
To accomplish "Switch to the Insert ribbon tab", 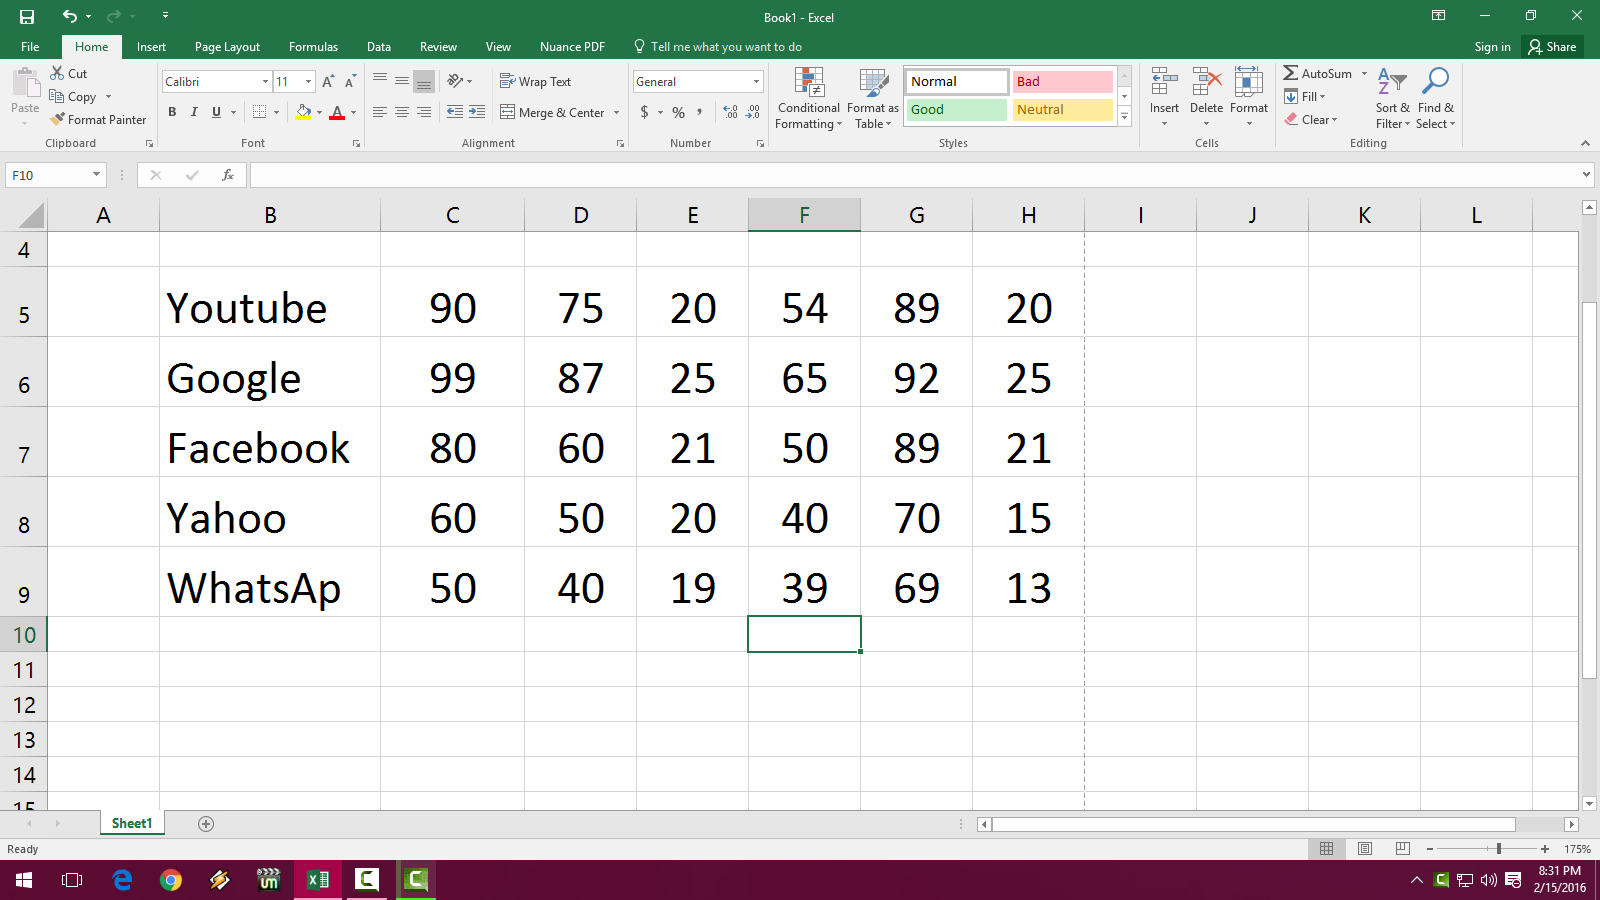I will point(151,47).
